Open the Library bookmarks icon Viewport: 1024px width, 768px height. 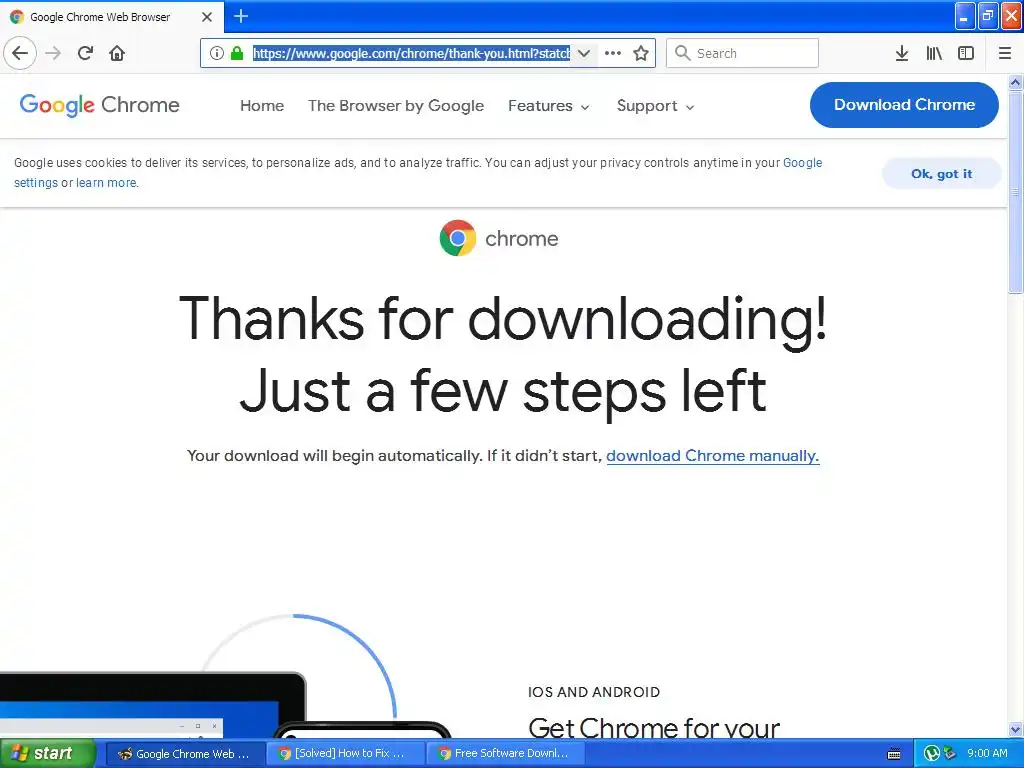[x=934, y=53]
